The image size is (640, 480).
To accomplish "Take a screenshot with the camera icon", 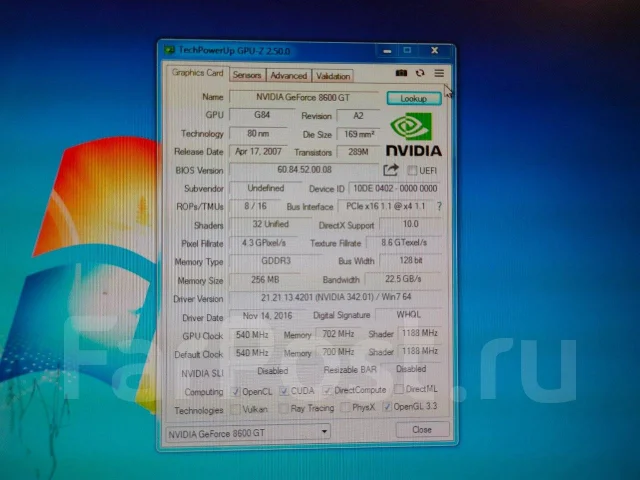I will coord(401,73).
